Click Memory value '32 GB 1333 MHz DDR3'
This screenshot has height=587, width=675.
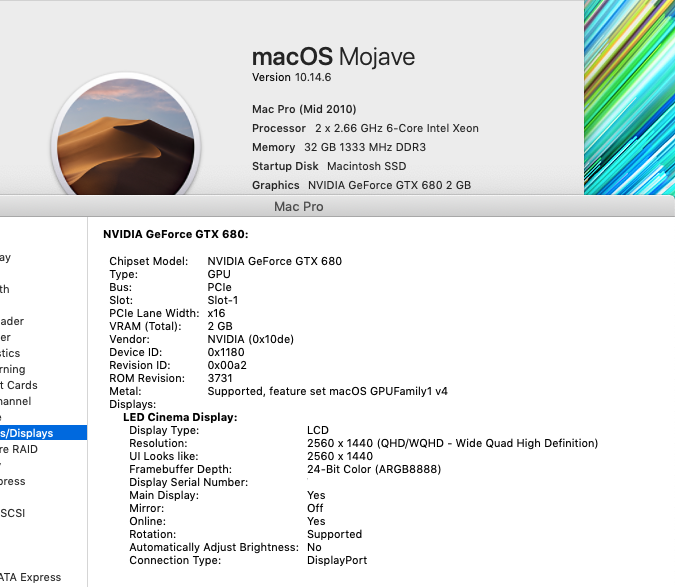pos(365,147)
